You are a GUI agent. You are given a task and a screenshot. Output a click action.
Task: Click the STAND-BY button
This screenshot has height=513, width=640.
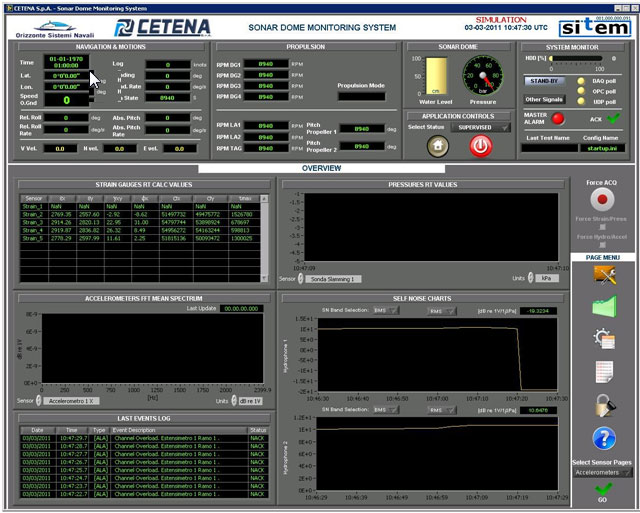pos(544,81)
